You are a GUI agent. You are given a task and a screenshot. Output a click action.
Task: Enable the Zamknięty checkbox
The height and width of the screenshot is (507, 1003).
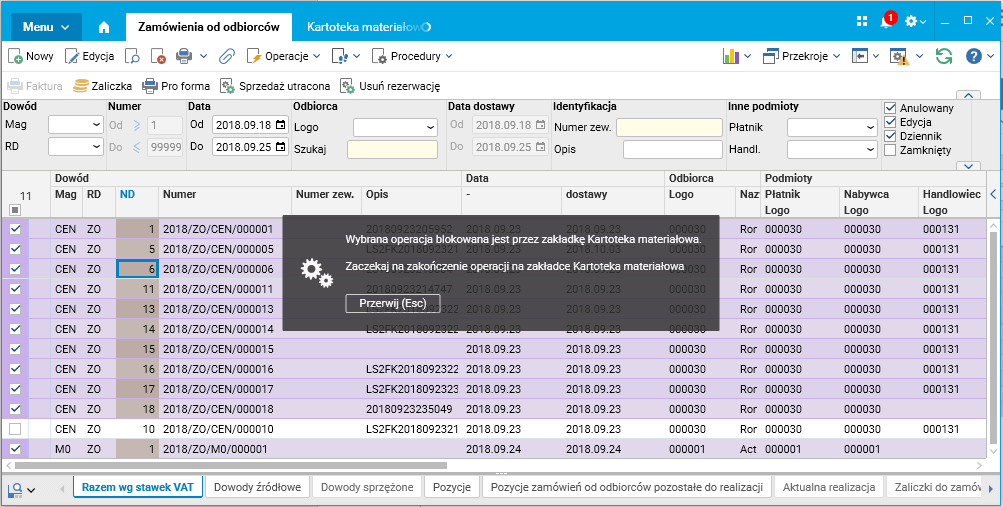pyautogui.click(x=890, y=150)
